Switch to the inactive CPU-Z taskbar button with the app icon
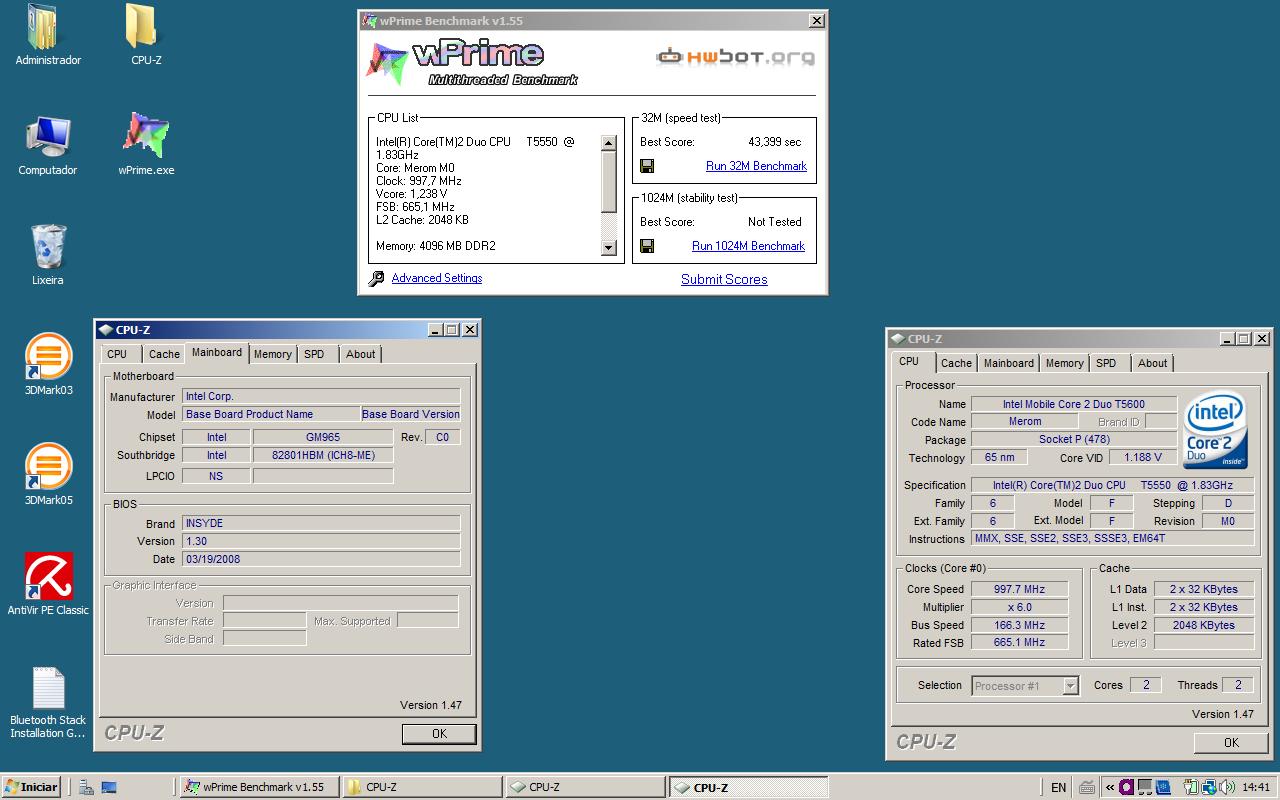This screenshot has height=800, width=1280. coord(585,787)
